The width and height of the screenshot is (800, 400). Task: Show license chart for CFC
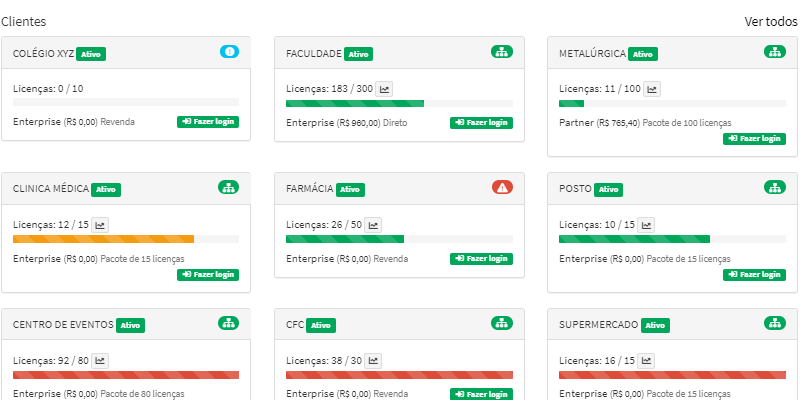coord(373,361)
